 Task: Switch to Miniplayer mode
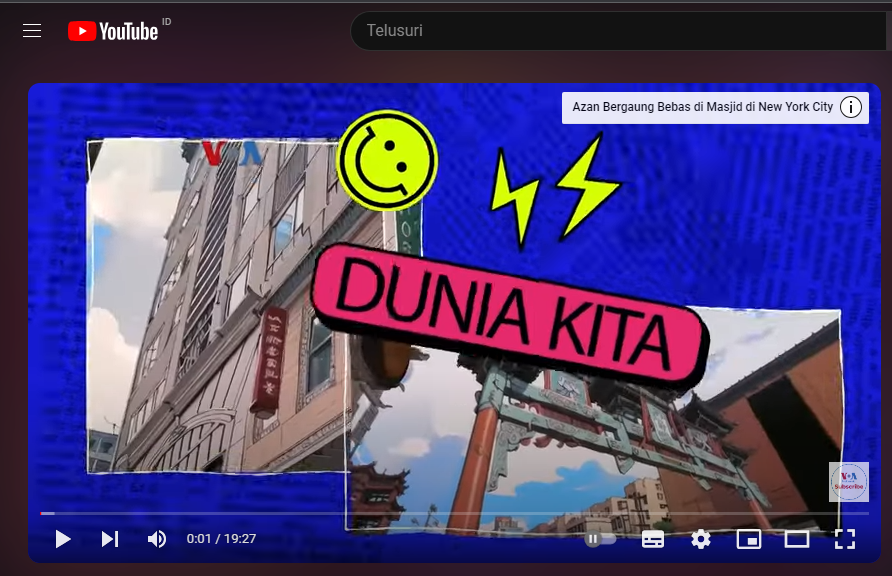point(749,539)
